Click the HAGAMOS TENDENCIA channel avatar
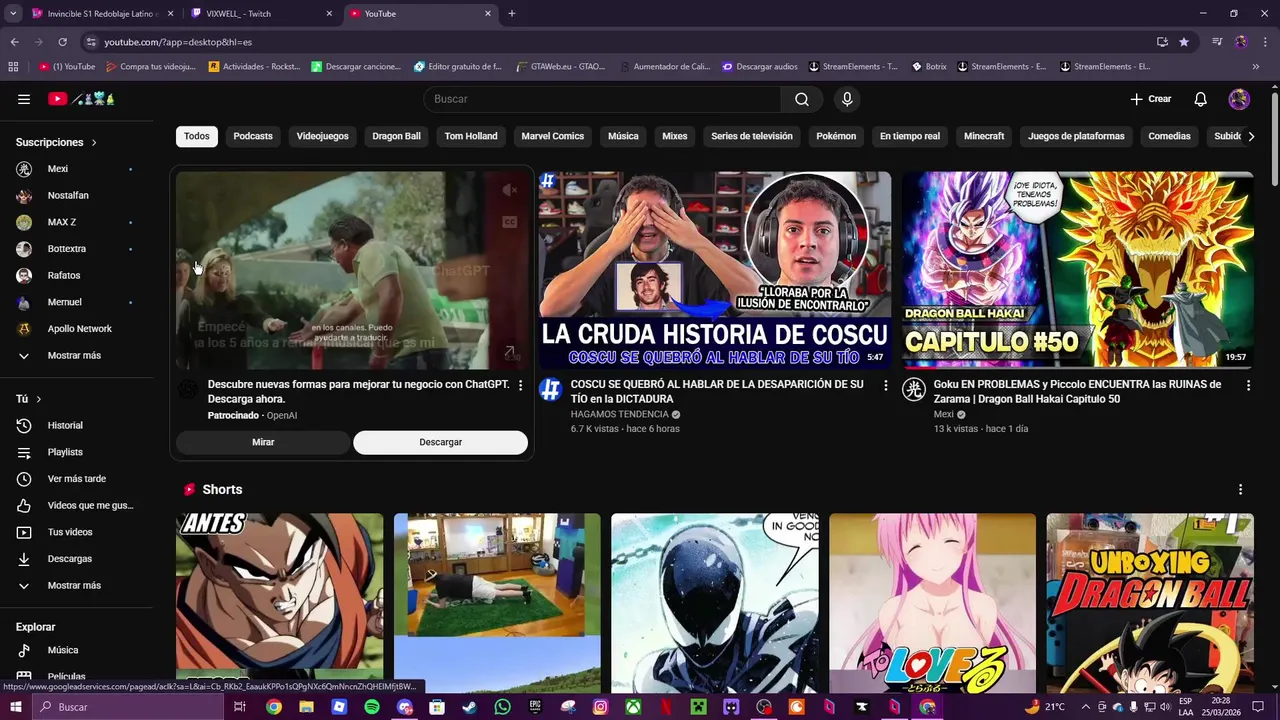This screenshot has height=720, width=1280. click(x=550, y=390)
